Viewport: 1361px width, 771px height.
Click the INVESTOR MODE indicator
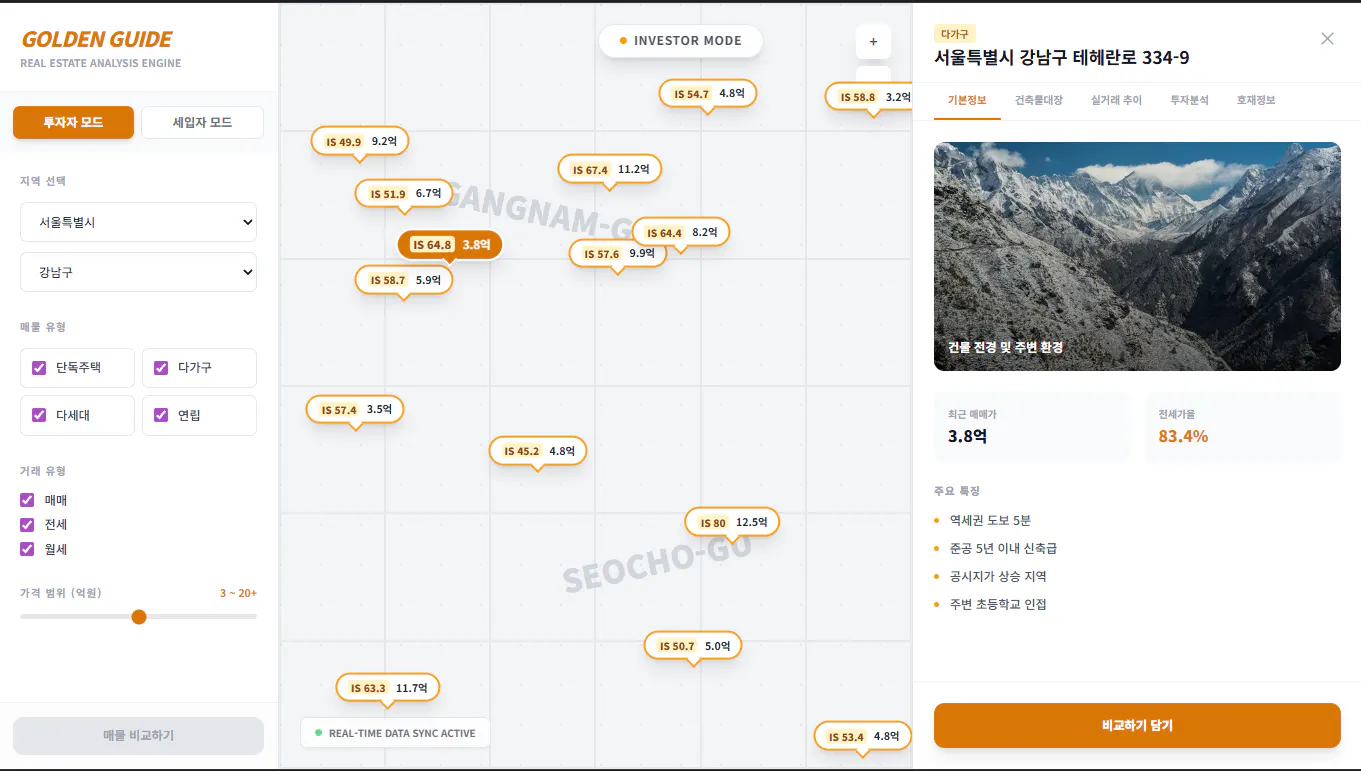click(x=680, y=41)
